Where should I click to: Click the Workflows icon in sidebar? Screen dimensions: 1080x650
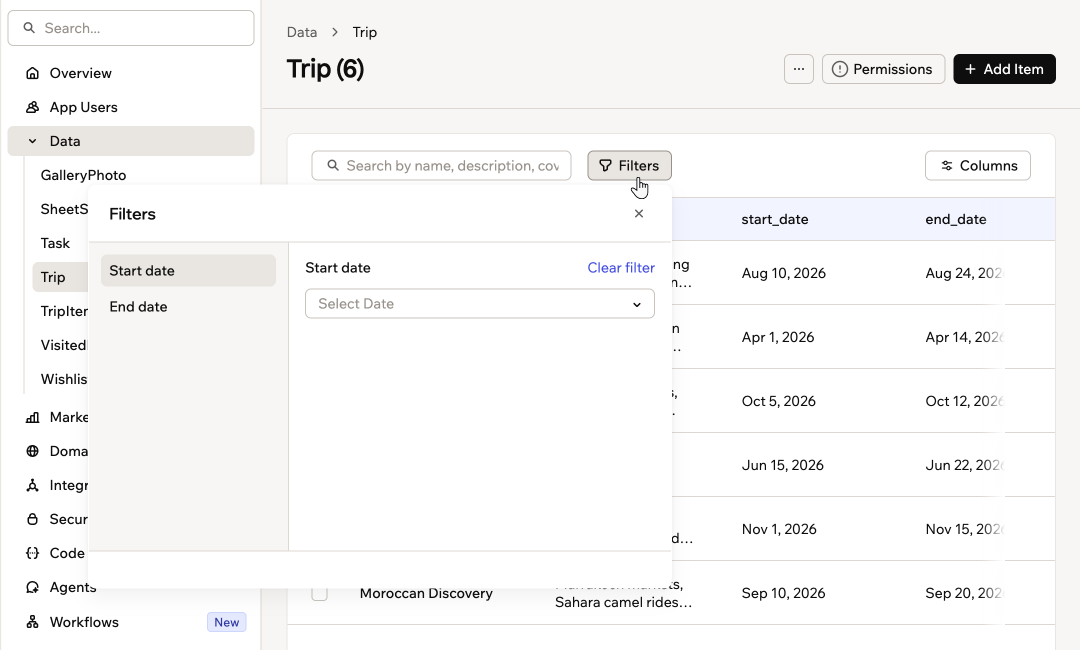[32, 622]
